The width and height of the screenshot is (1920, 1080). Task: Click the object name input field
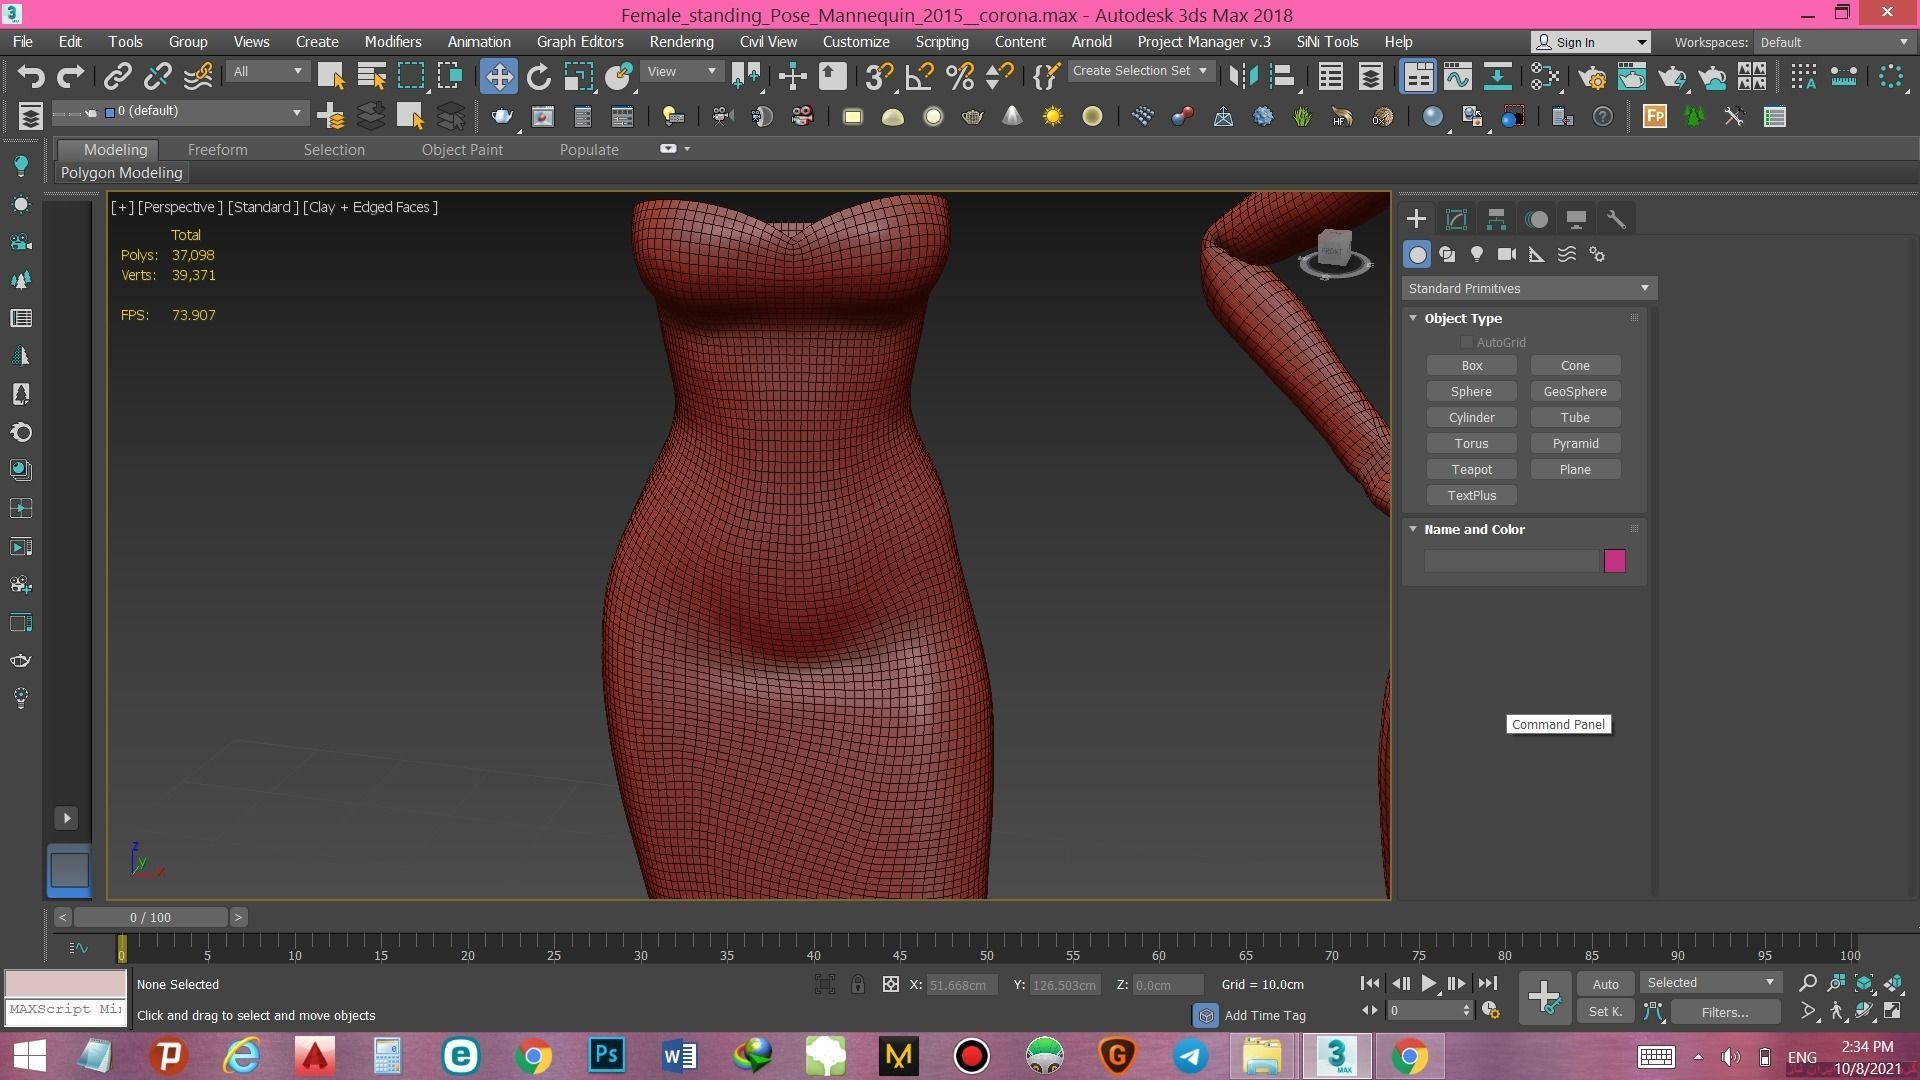[x=1511, y=561]
